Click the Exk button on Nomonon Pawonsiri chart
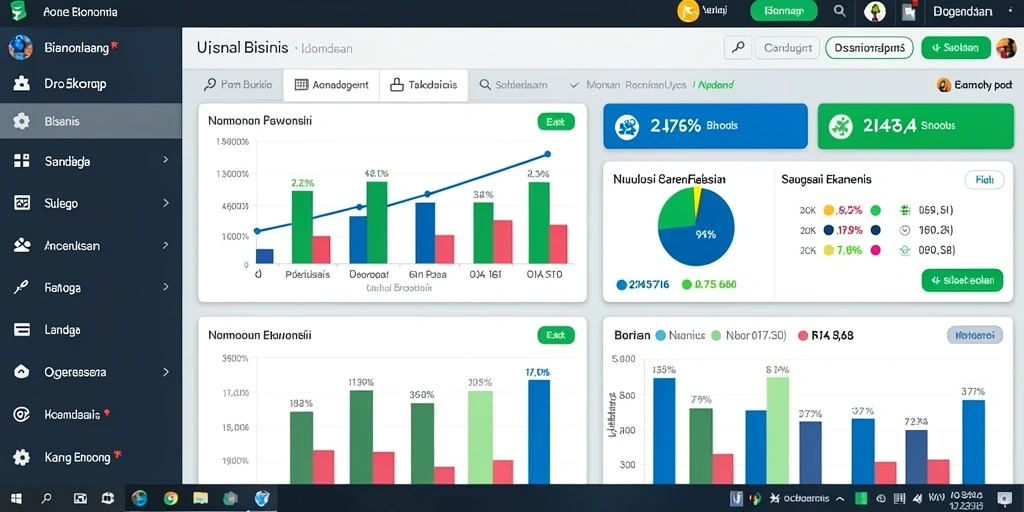 [x=556, y=121]
